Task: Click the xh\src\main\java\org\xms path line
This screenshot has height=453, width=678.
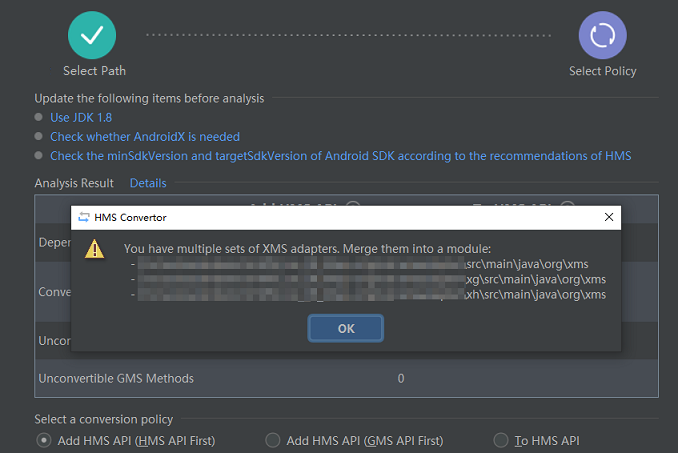Action: tap(535, 295)
